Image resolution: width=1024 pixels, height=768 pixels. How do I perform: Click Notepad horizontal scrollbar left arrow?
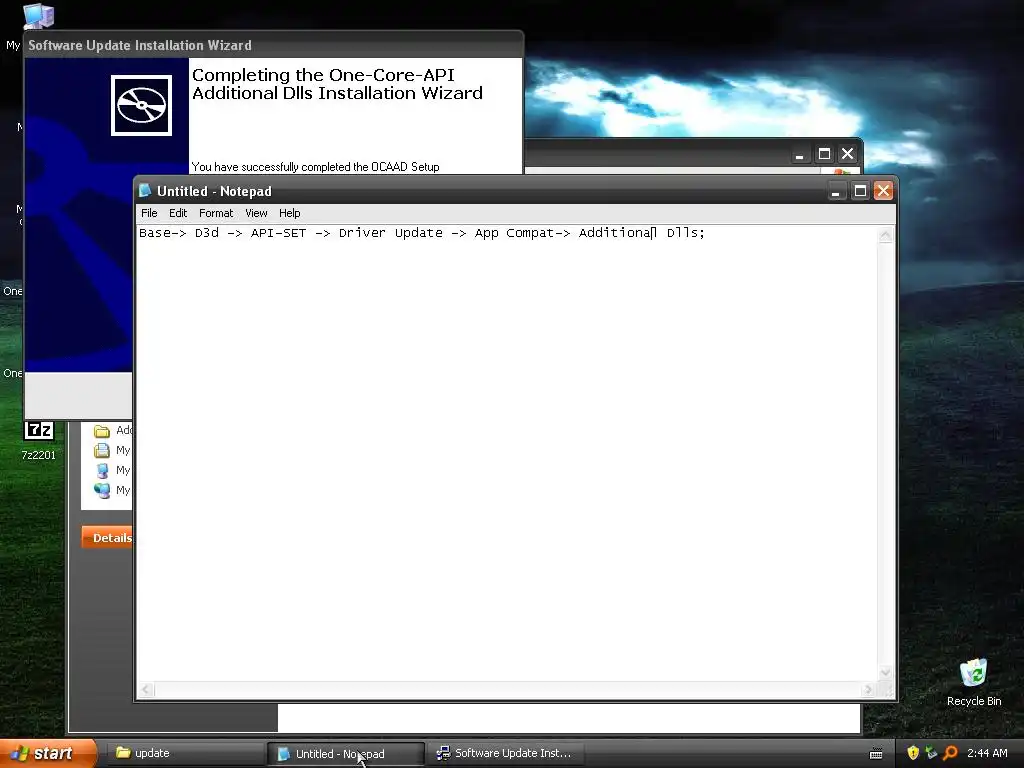(146, 690)
